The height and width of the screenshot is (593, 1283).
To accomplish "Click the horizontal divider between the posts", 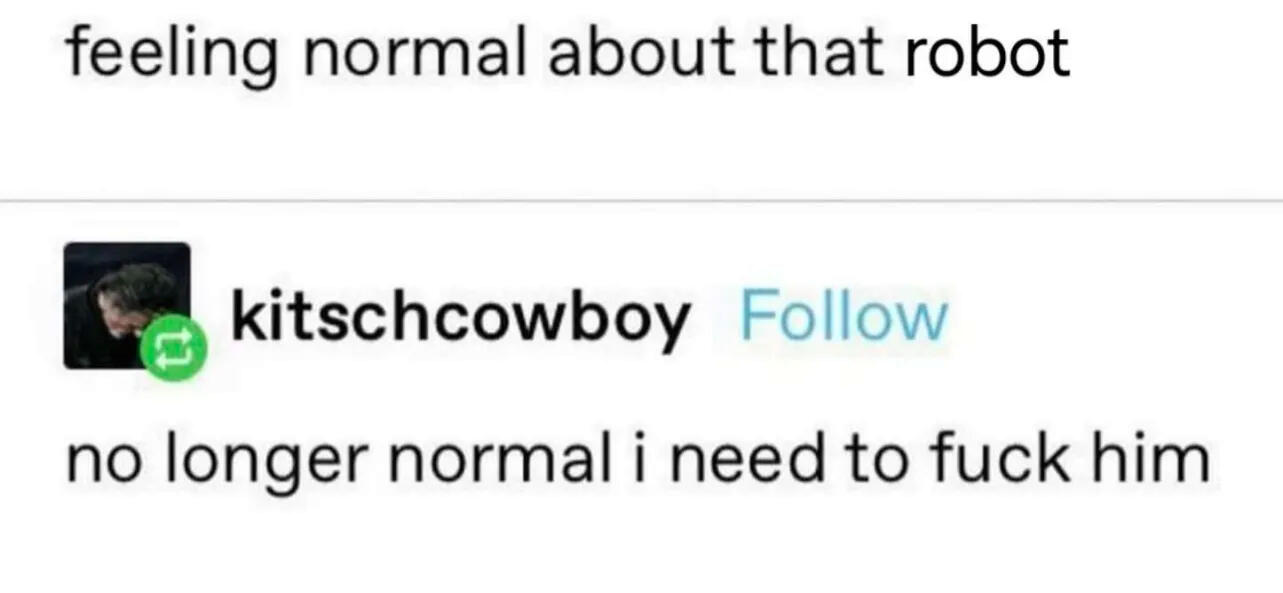I will (641, 201).
